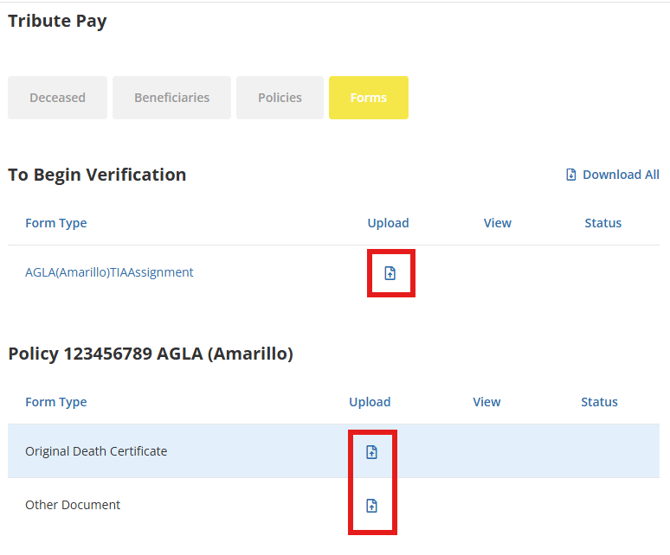Select the highlighted Forms tab
670x555 pixels.
[368, 98]
